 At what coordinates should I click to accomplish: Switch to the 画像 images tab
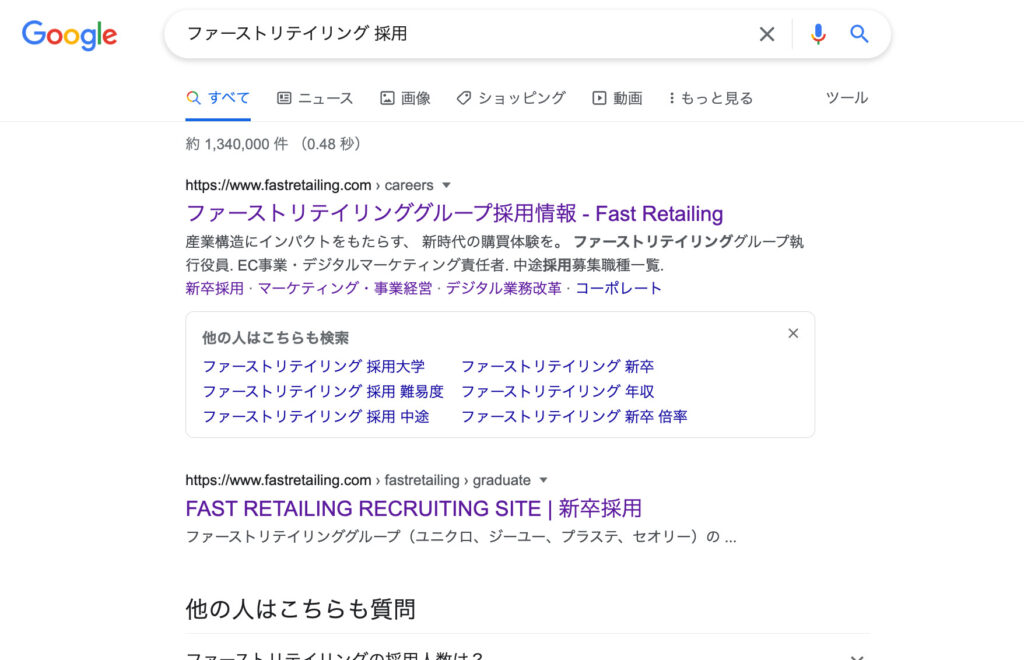click(405, 99)
